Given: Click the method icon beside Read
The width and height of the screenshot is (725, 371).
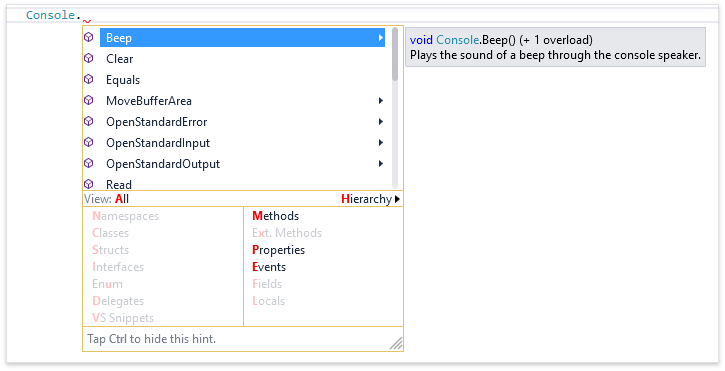Looking at the screenshot, I should coord(89,184).
